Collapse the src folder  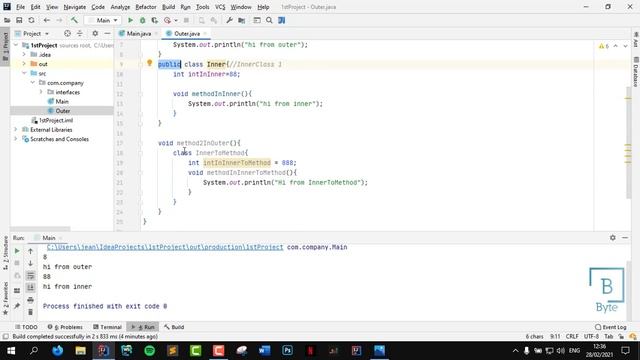point(24,73)
